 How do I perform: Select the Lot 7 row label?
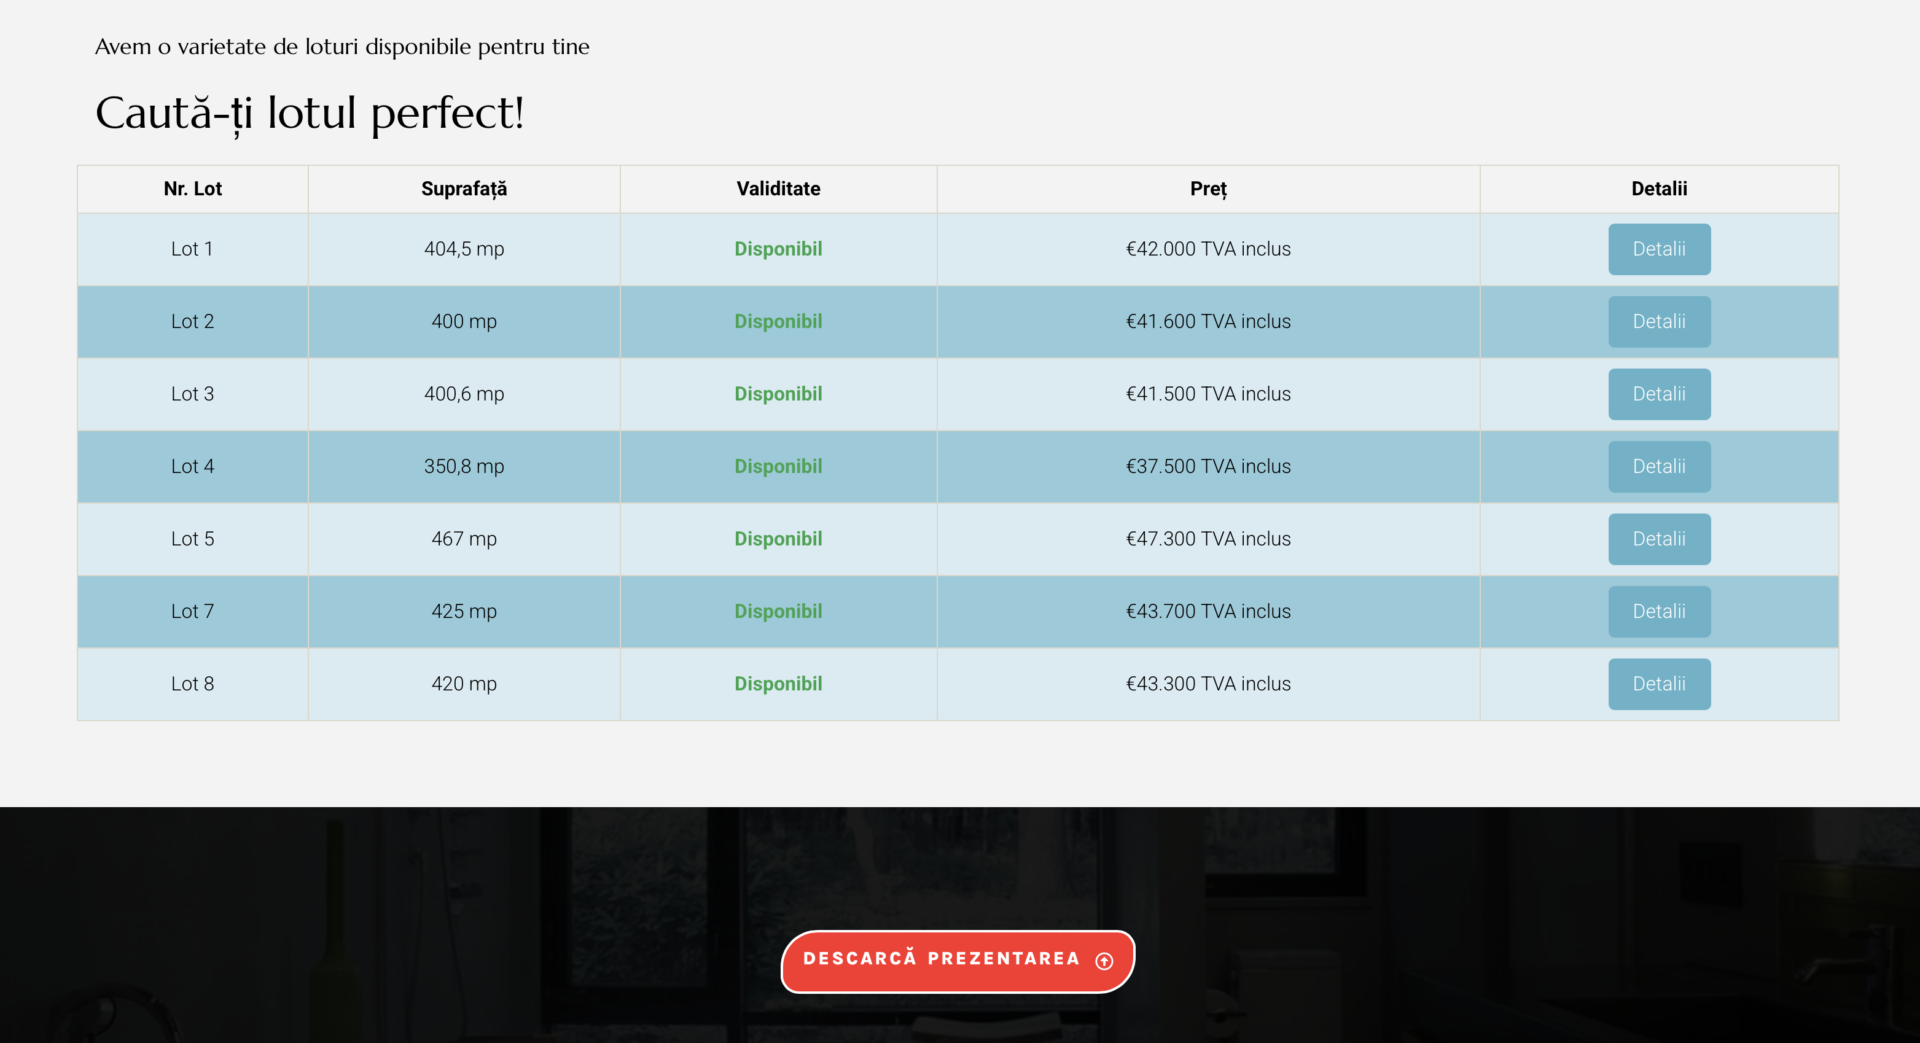tap(192, 612)
